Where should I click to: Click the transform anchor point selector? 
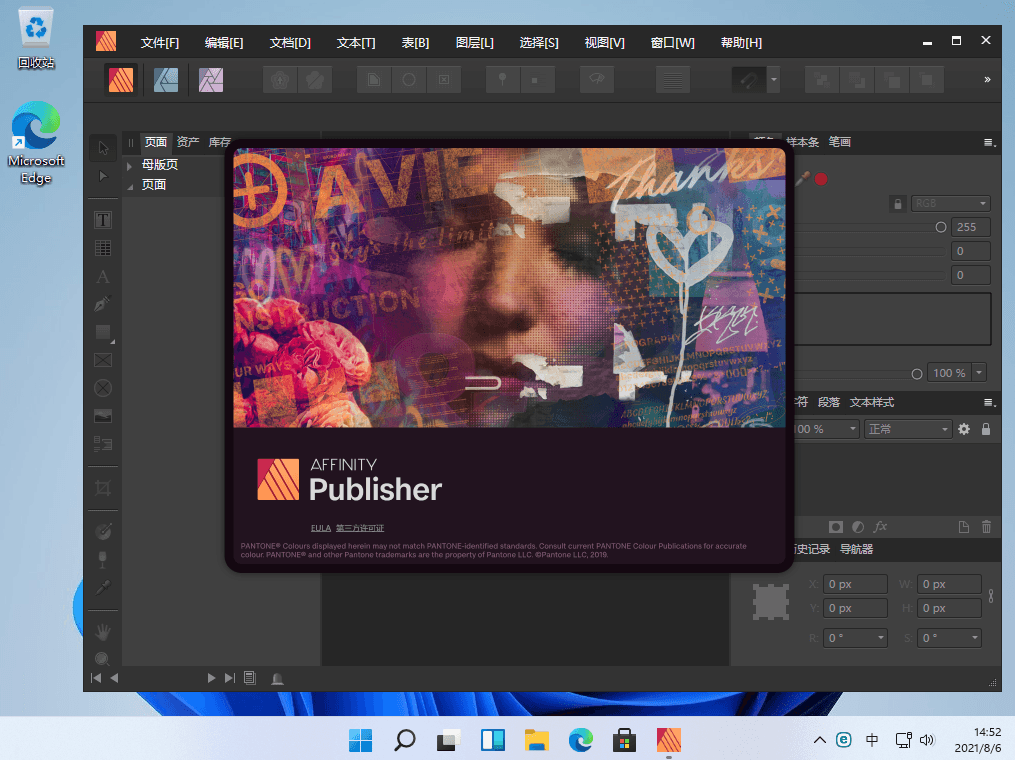770,602
